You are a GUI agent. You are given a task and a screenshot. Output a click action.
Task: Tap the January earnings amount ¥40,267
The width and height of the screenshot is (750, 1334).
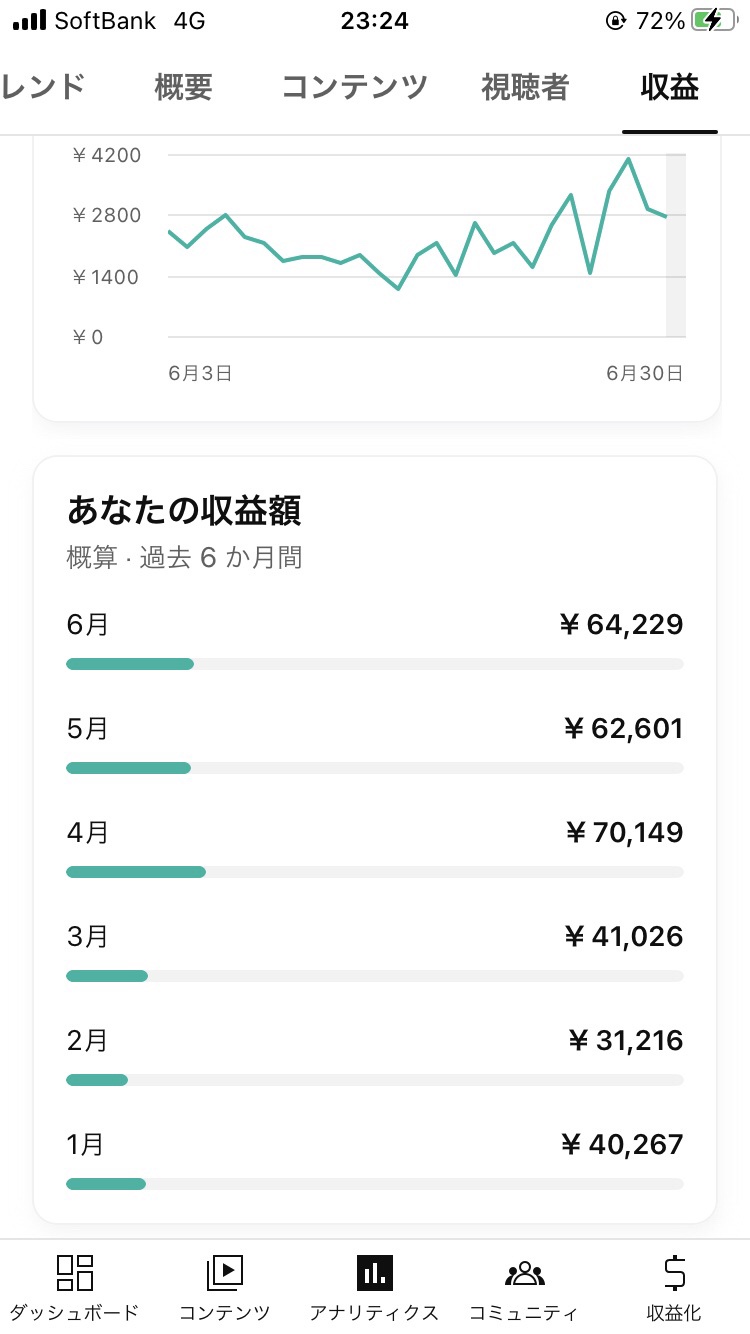(x=622, y=1145)
